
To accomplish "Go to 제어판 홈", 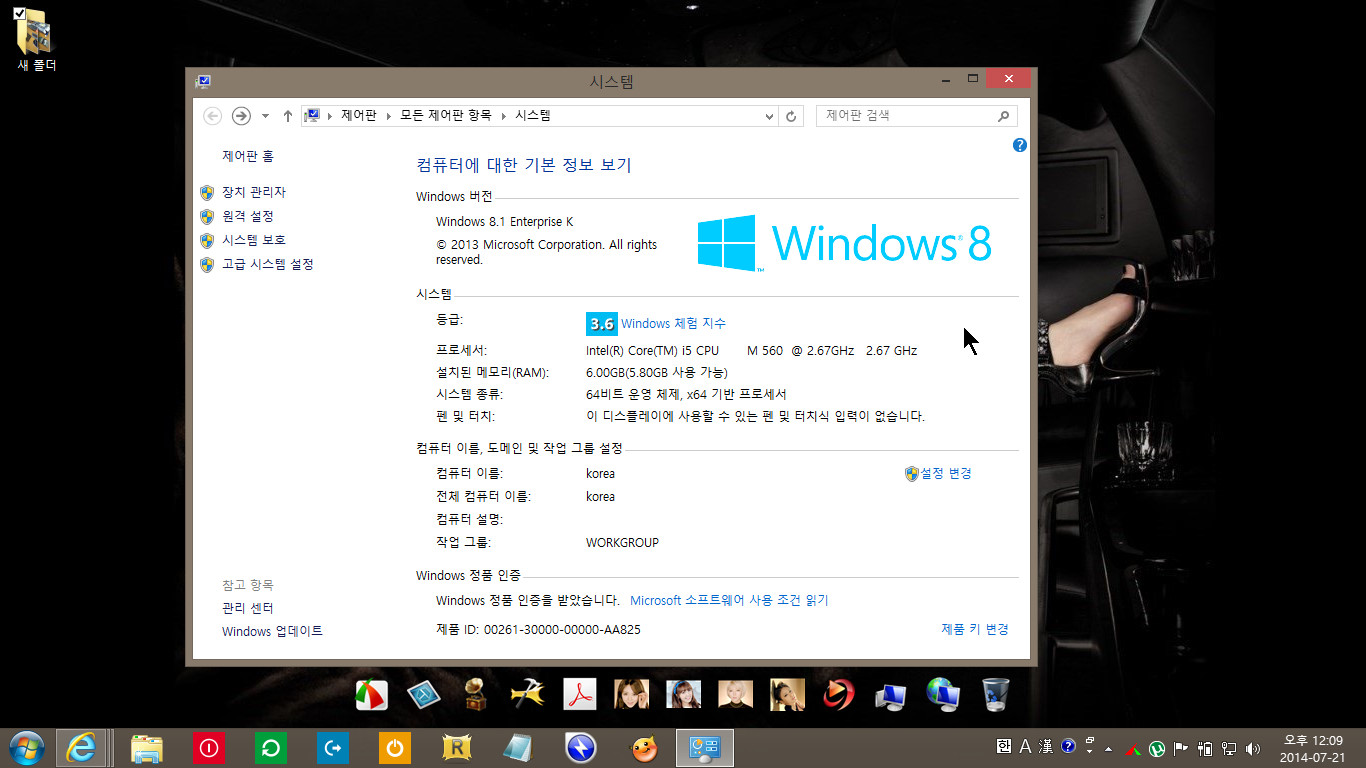I will click(x=247, y=156).
